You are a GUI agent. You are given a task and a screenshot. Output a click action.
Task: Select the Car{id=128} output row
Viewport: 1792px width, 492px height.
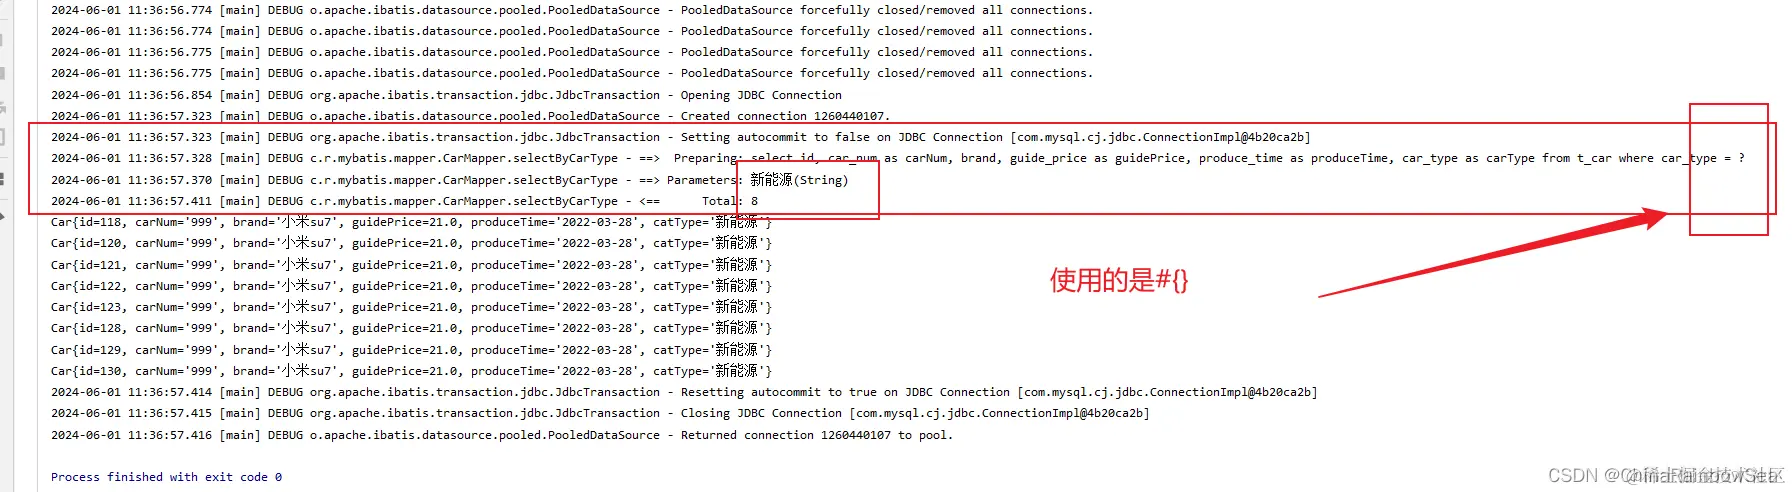(412, 328)
